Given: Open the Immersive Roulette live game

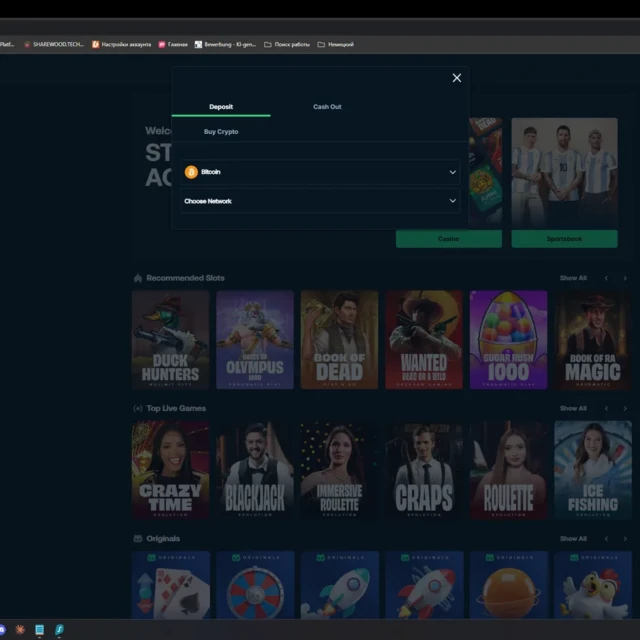Looking at the screenshot, I should click(x=339, y=470).
